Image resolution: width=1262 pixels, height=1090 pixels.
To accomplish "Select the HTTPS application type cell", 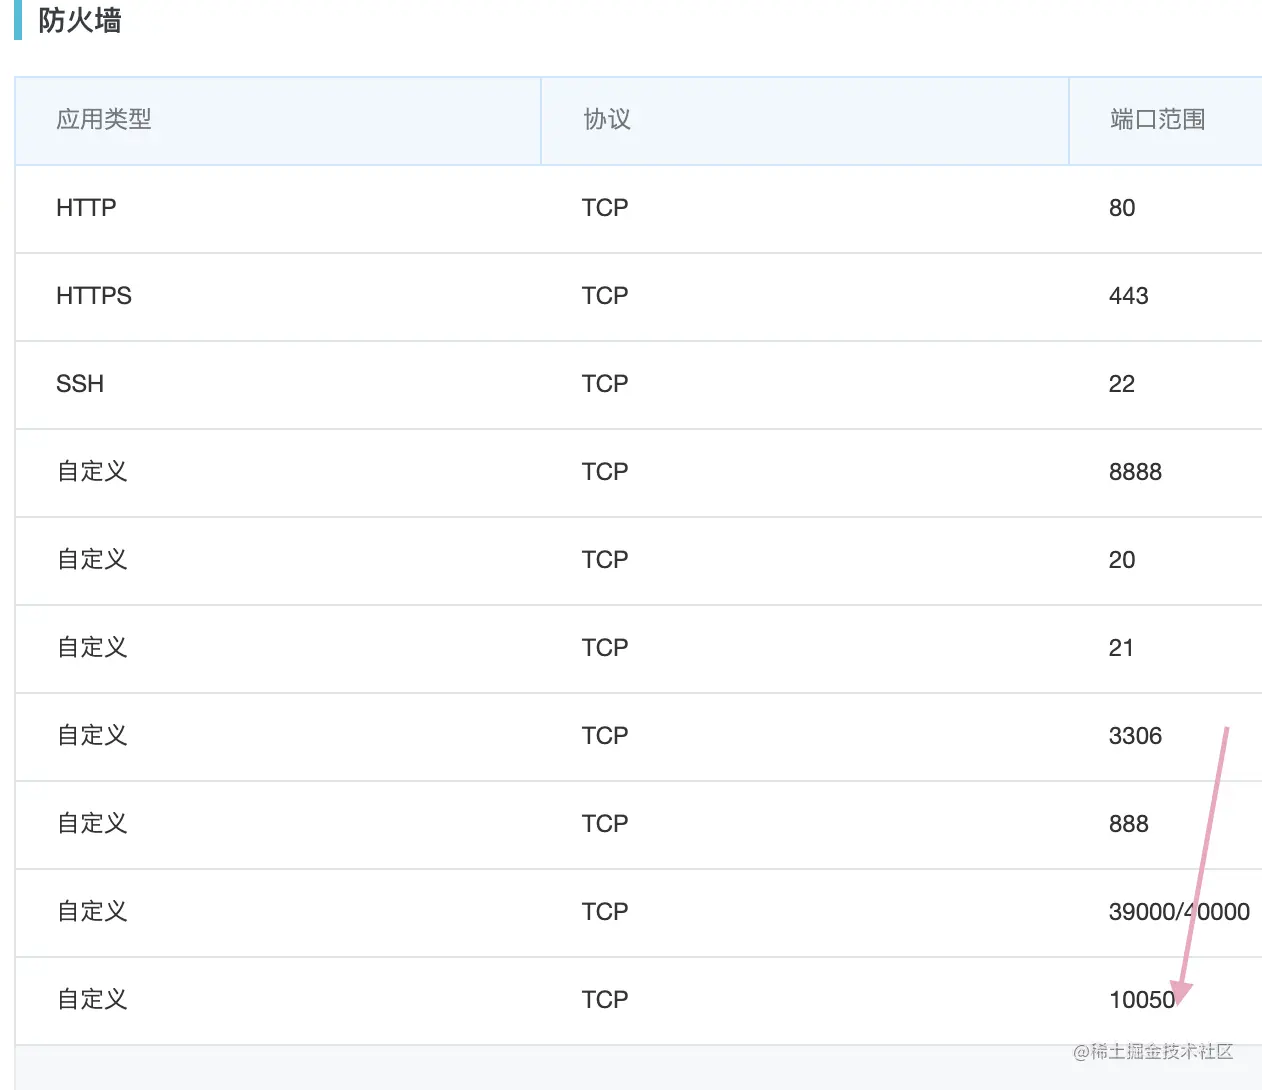I will (x=94, y=296).
